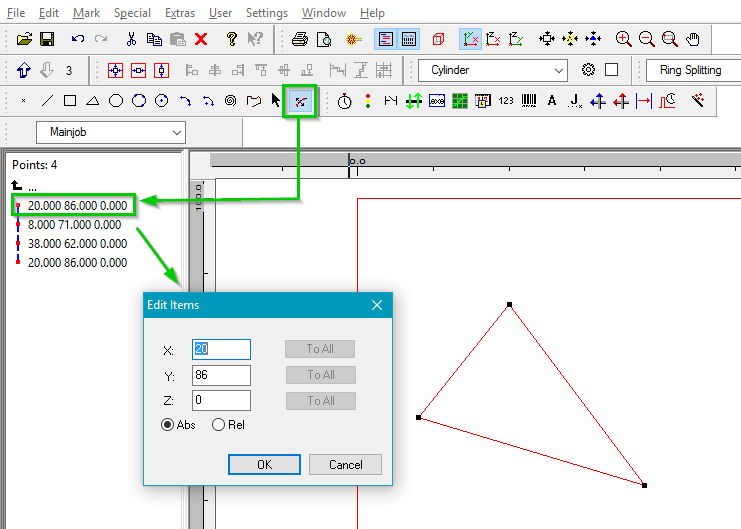Click the Y coordinate input field
The image size is (741, 529).
(221, 375)
